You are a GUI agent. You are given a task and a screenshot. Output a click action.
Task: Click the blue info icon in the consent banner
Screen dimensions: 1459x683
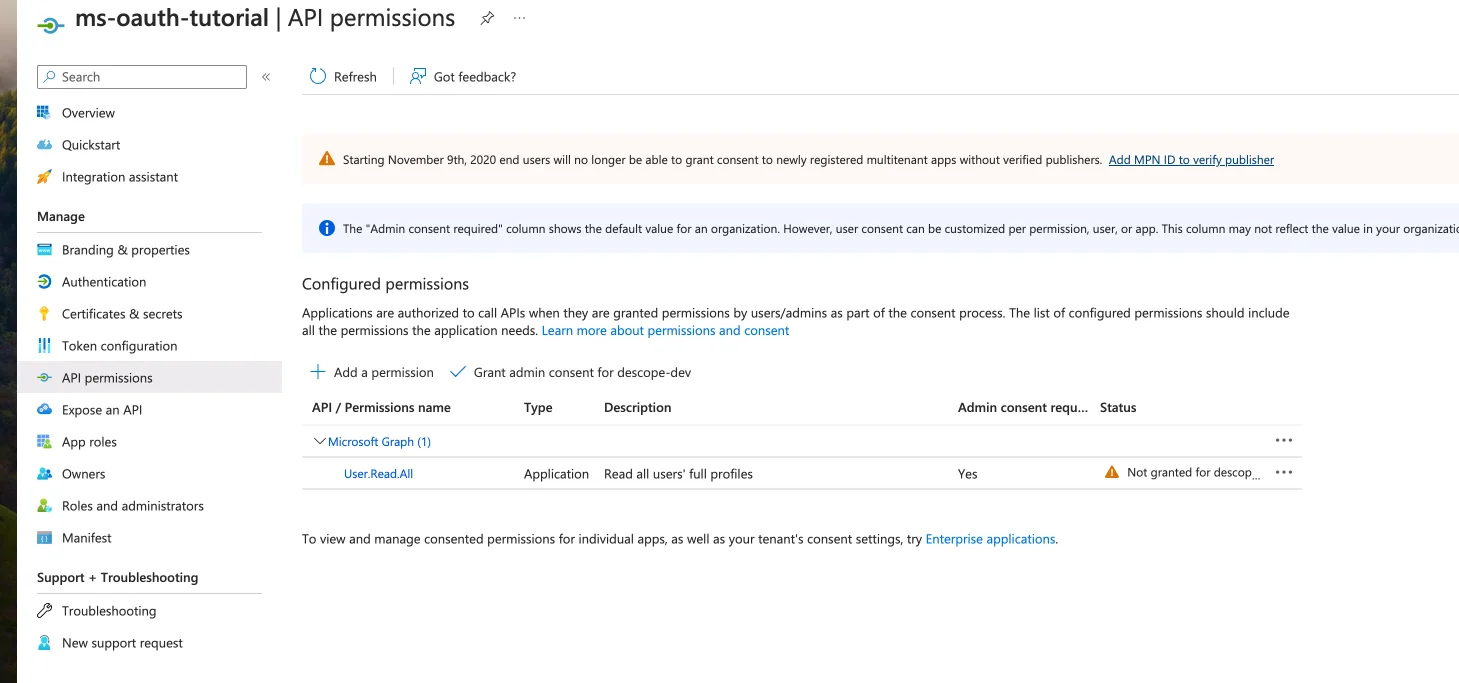327,229
